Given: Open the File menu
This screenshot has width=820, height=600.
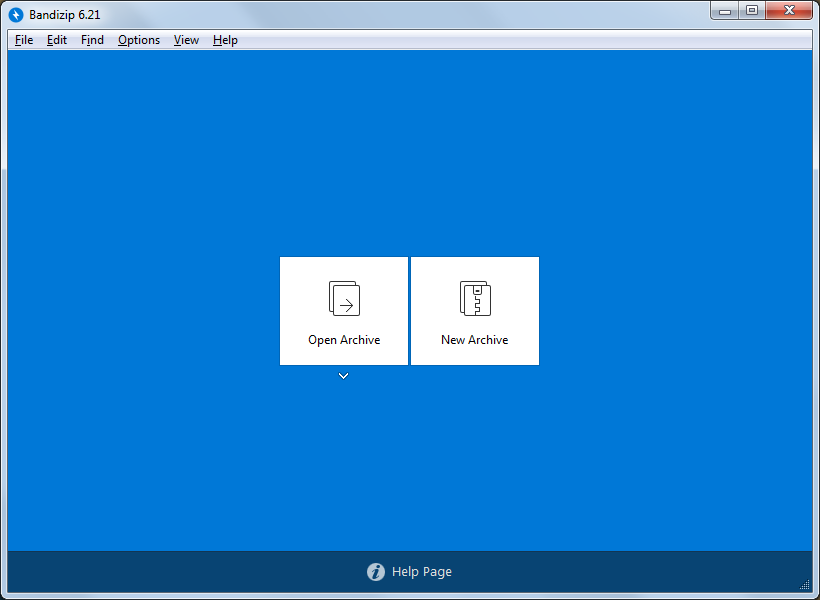Looking at the screenshot, I should click(23, 40).
